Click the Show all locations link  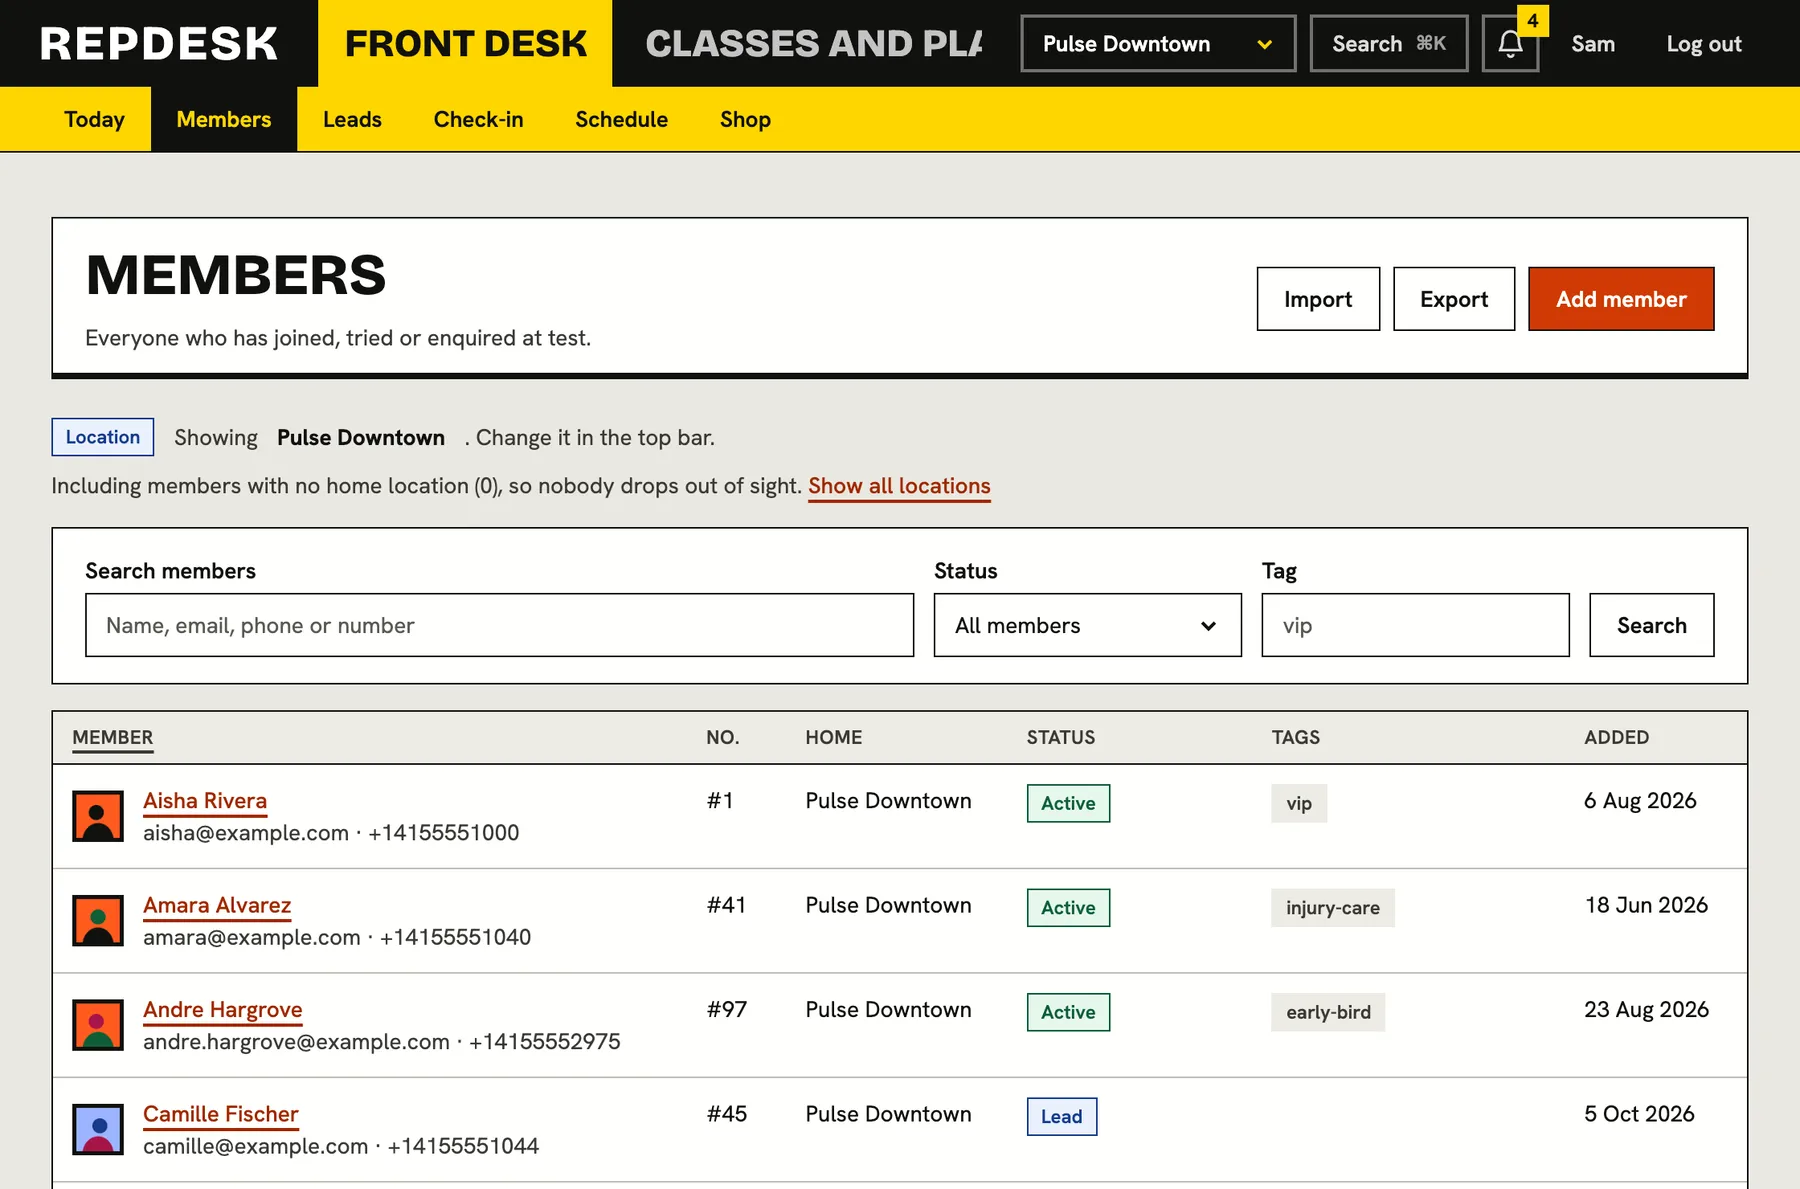pyautogui.click(x=899, y=486)
